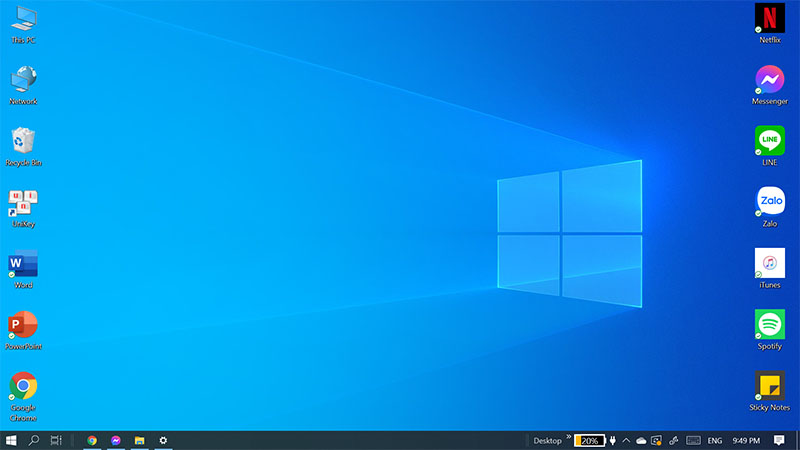Click the Show desktop sliver
Image resolution: width=800 pixels, height=450 pixels.
797,440
